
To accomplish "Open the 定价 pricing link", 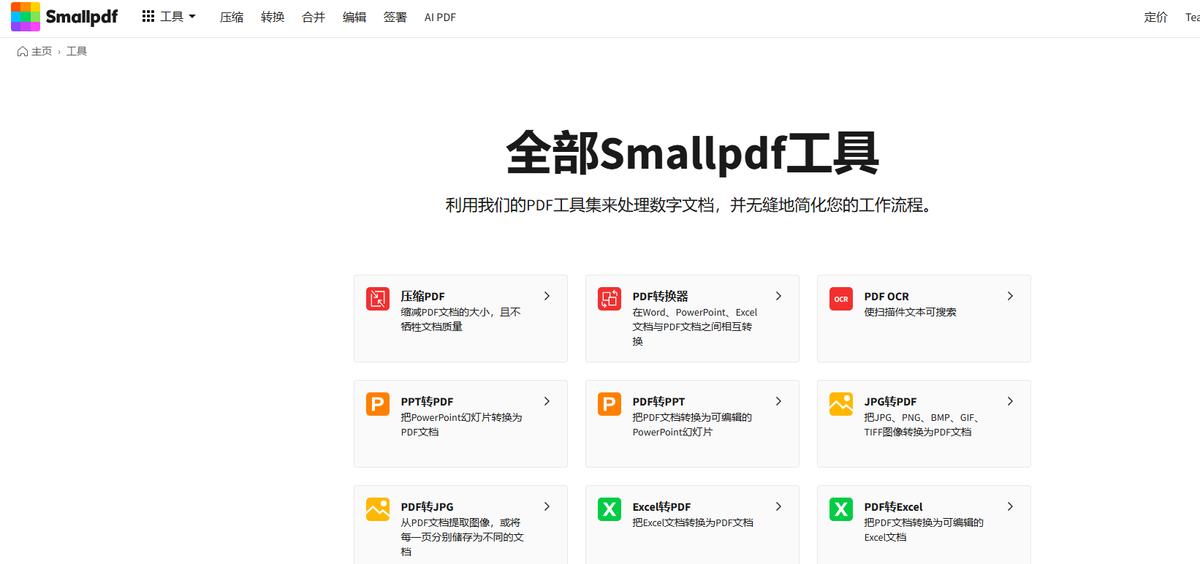I will tap(1155, 17).
